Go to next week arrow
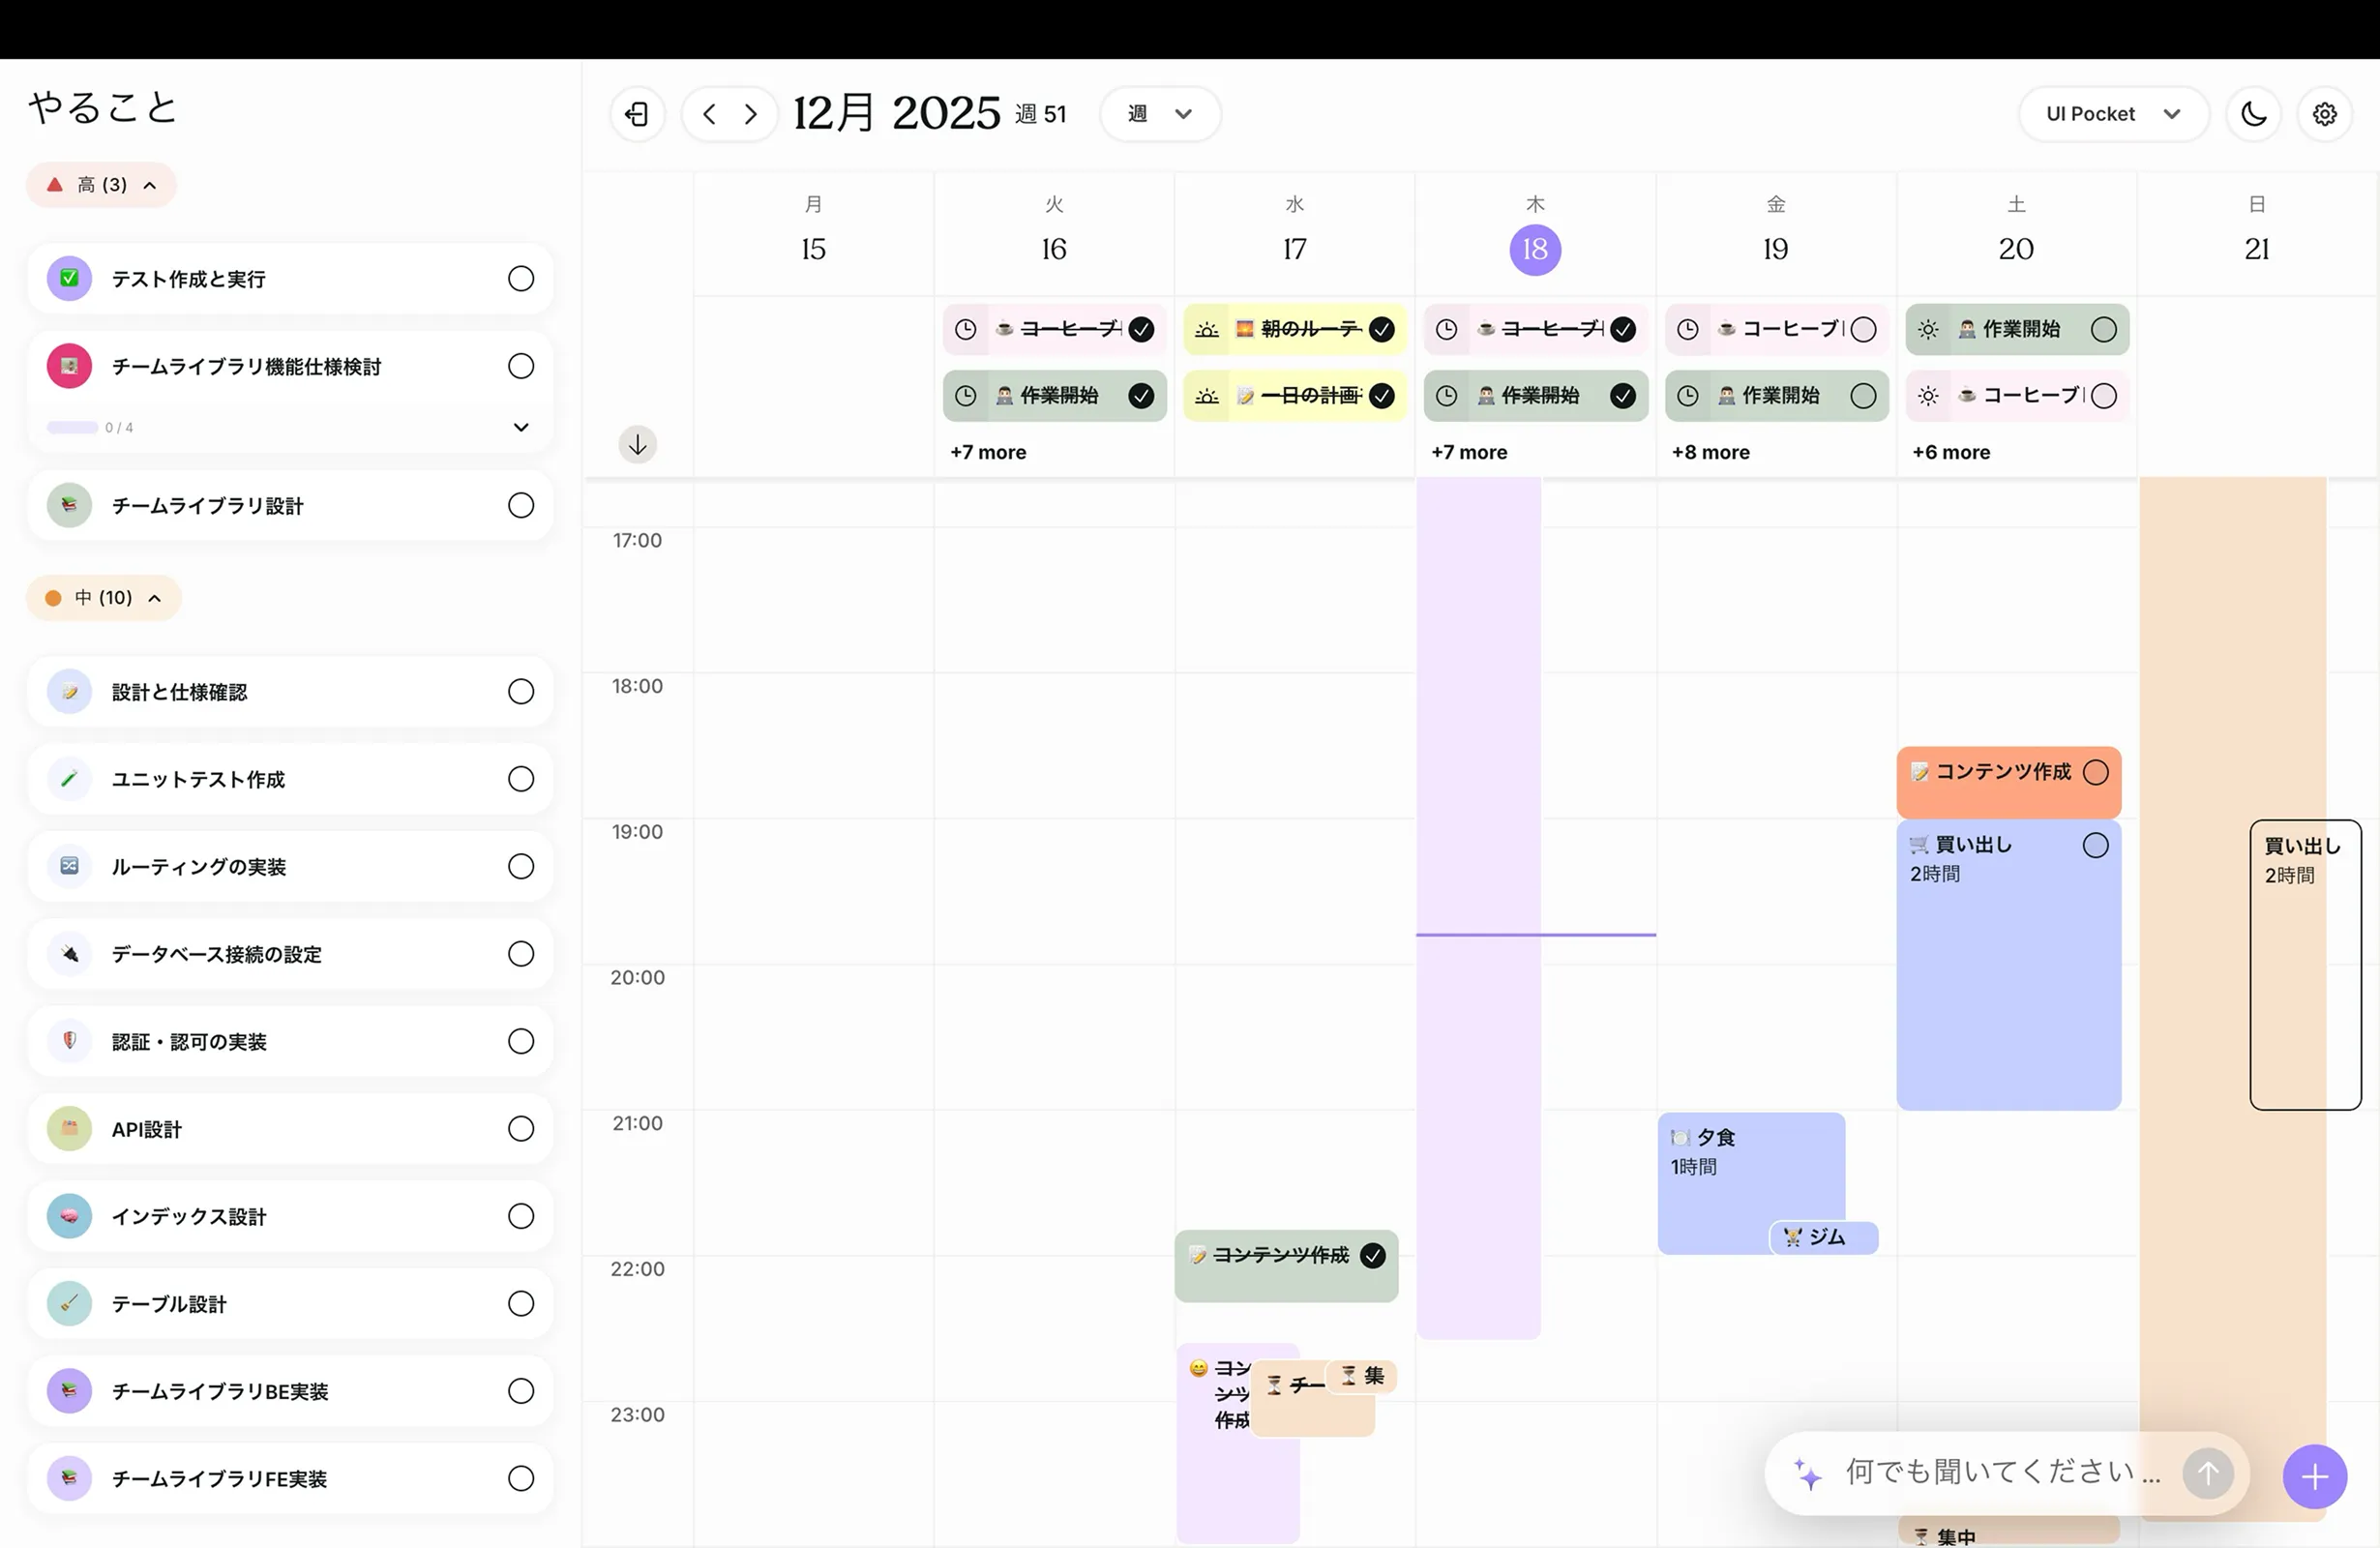The width and height of the screenshot is (2380, 1548). pyautogui.click(x=751, y=114)
